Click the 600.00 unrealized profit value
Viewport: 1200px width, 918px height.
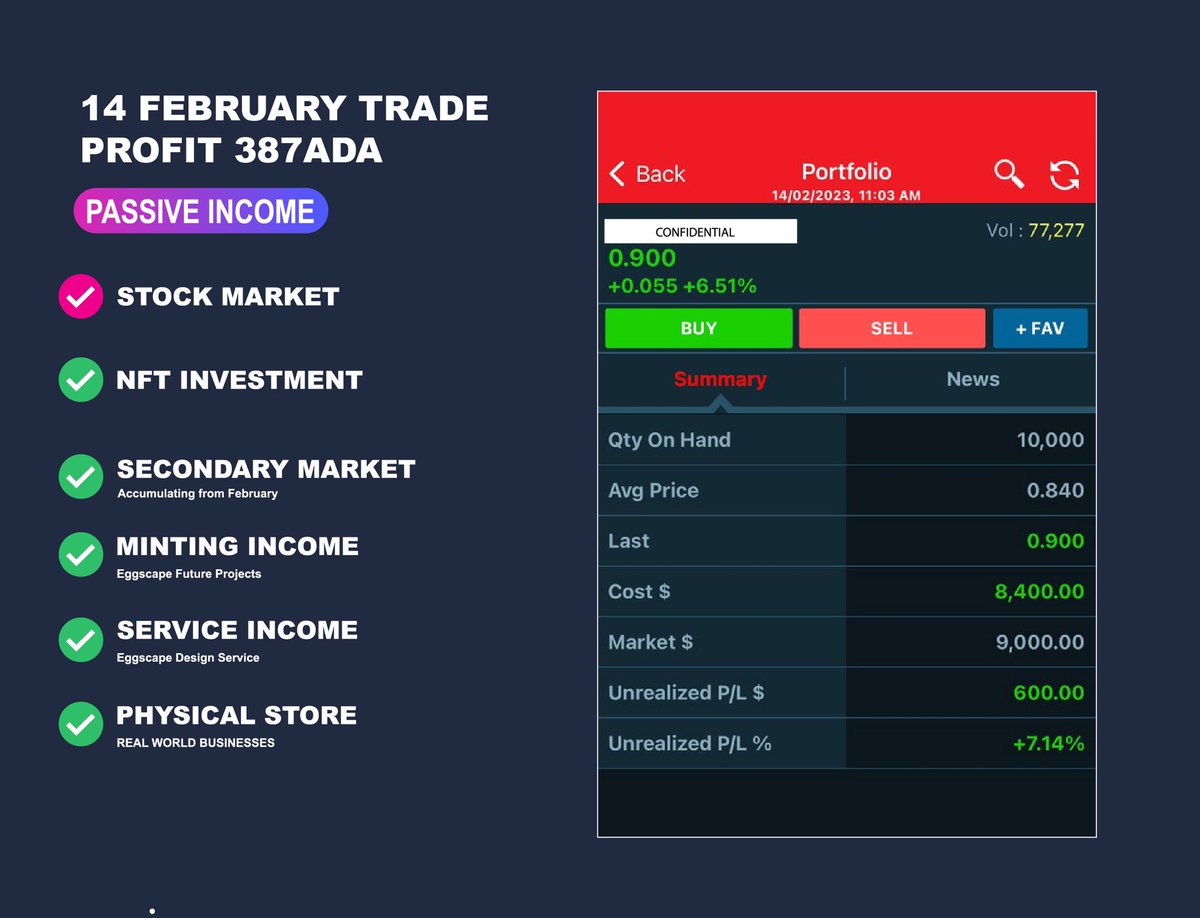click(x=1048, y=693)
